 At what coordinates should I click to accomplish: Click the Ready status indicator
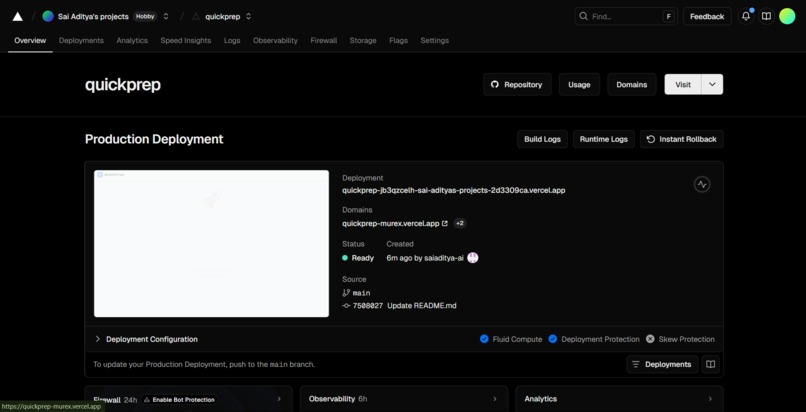click(x=358, y=258)
